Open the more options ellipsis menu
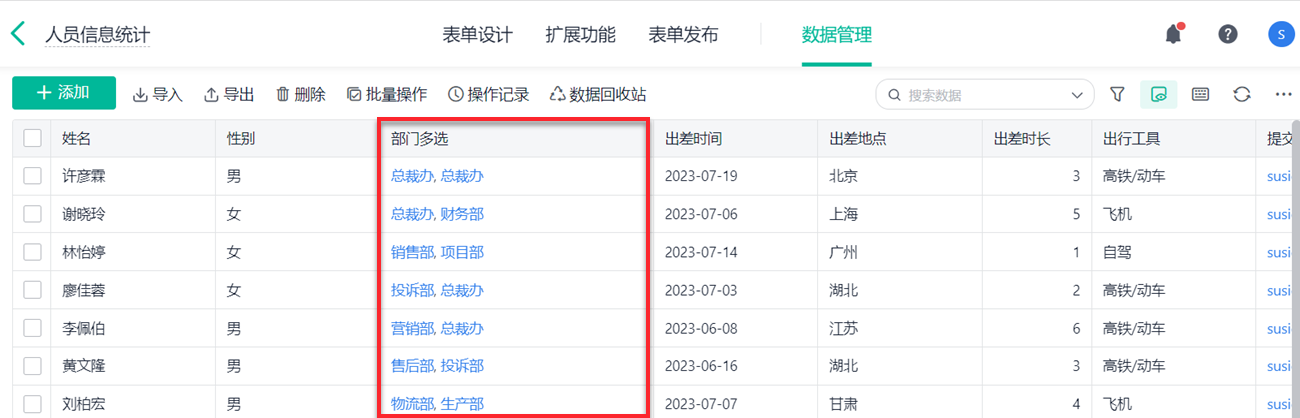This screenshot has height=418, width=1300. coord(1284,94)
